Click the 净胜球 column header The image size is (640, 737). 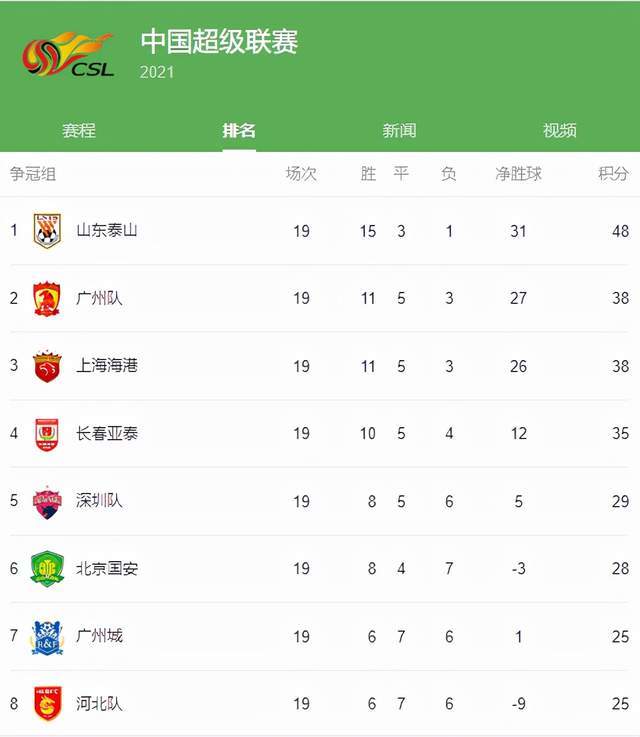(x=518, y=173)
